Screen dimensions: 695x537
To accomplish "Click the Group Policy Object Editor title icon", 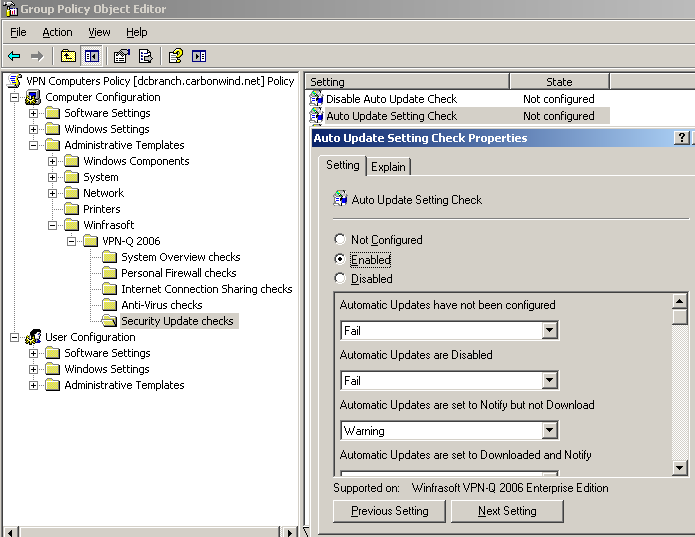I will tap(11, 9).
